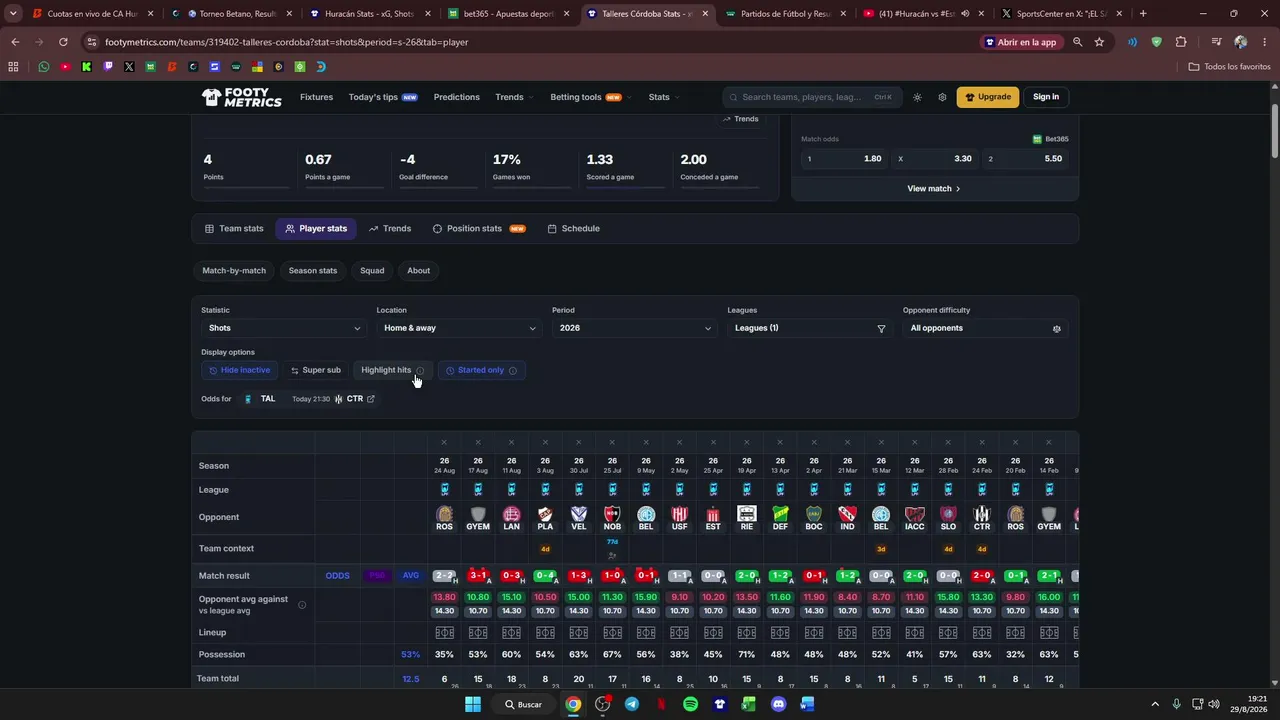Open site settings gear in header
Viewport: 1280px width, 720px height.
click(942, 97)
